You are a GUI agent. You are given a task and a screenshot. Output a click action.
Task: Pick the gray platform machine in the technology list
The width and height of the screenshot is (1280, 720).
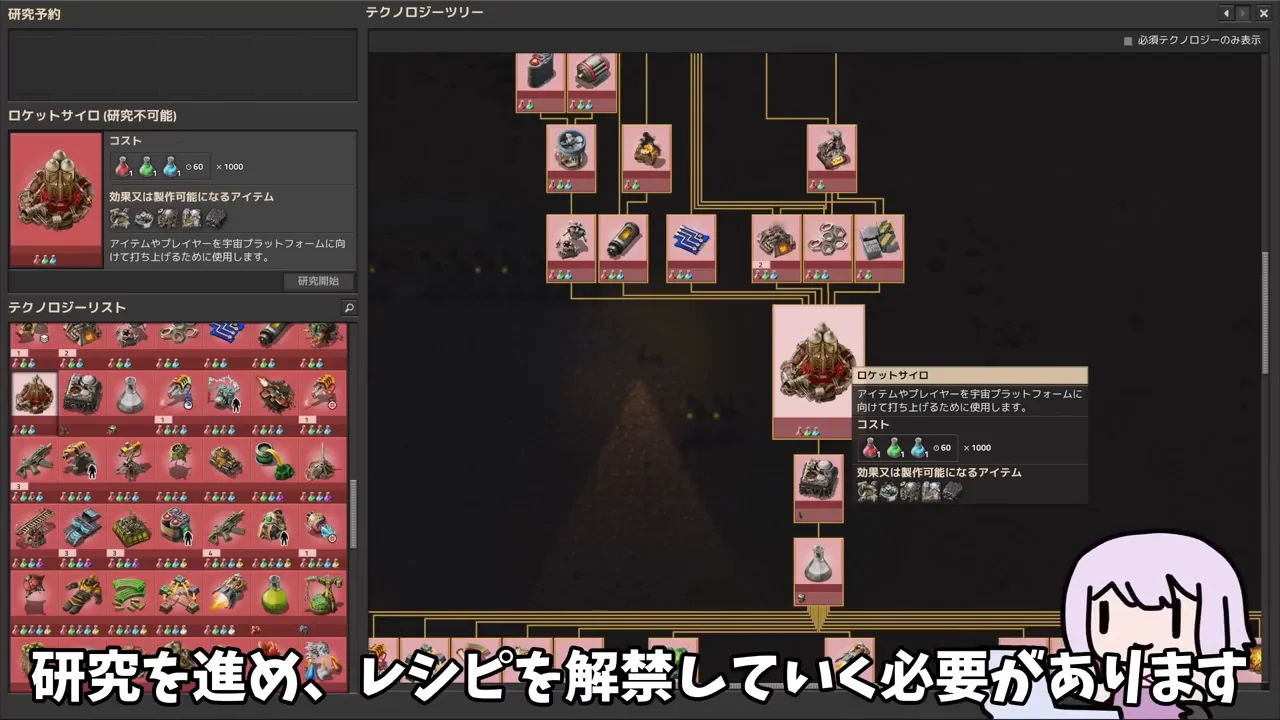click(83, 403)
